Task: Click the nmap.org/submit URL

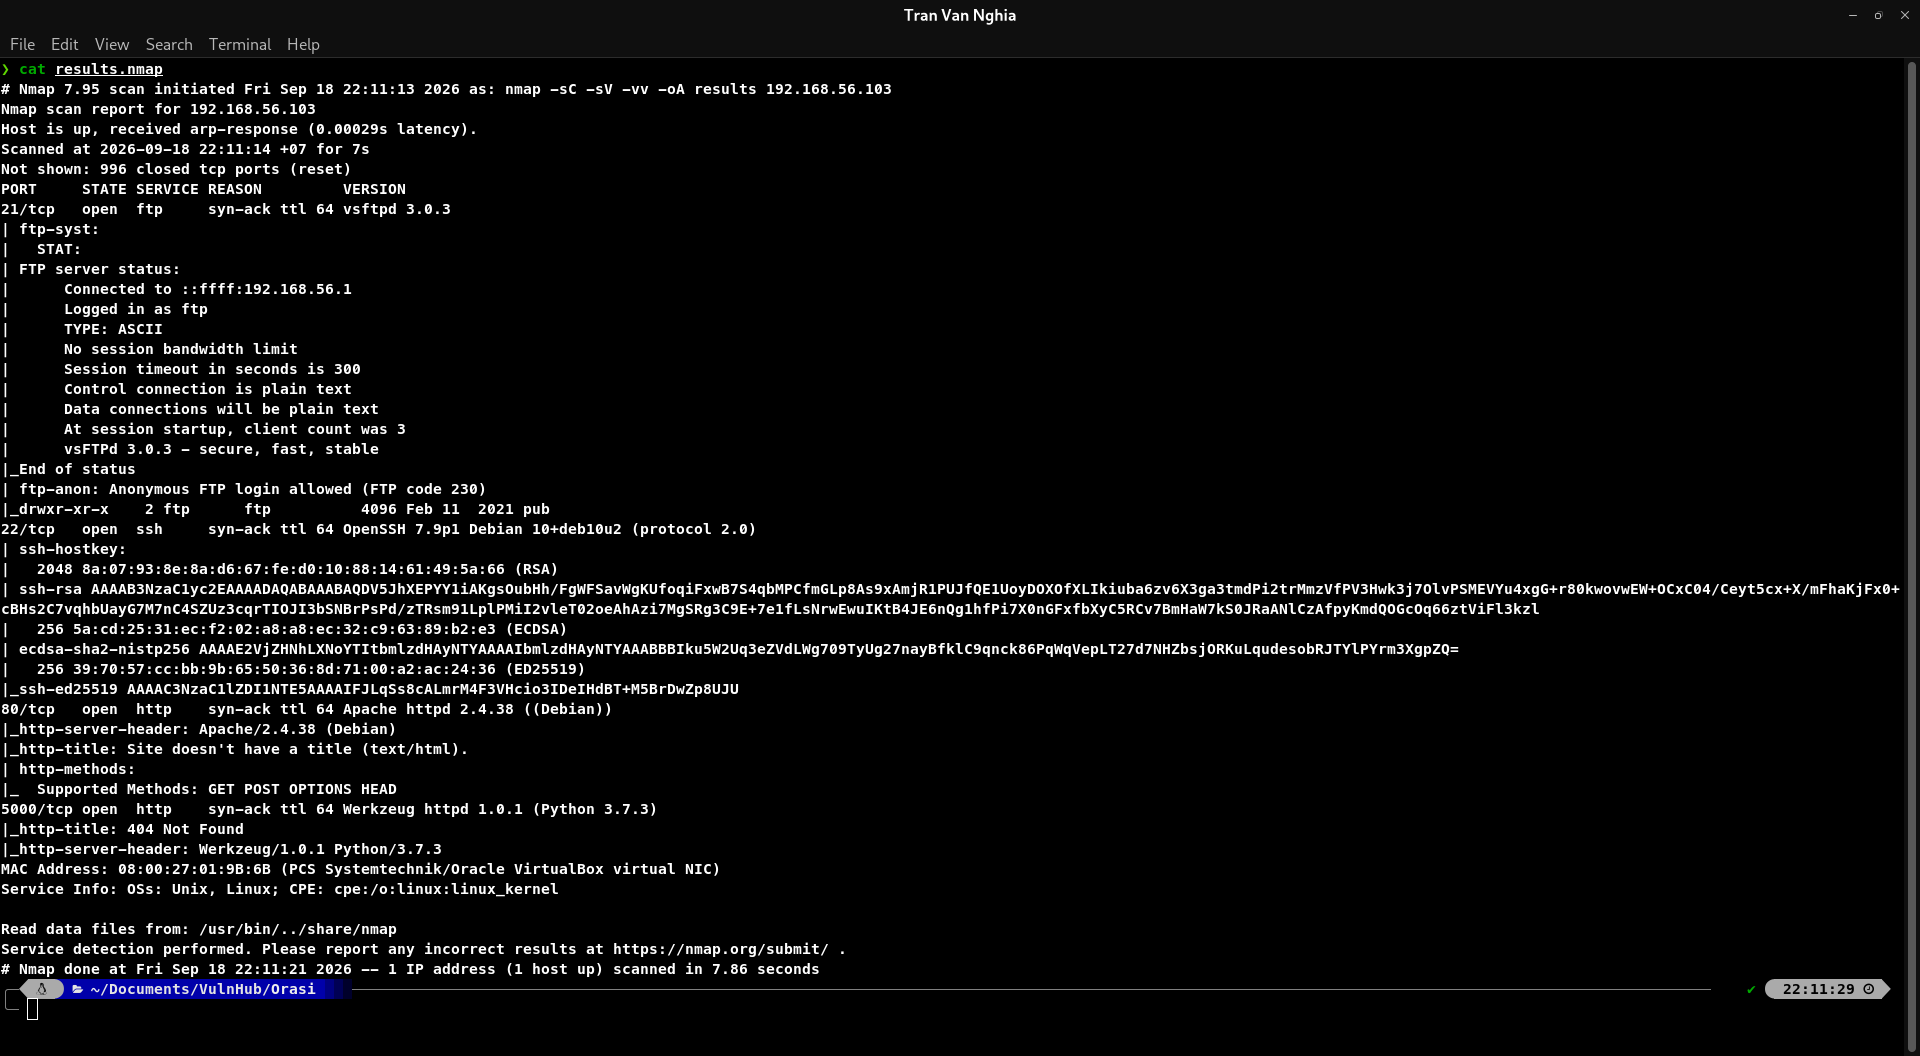Action: click(720, 949)
